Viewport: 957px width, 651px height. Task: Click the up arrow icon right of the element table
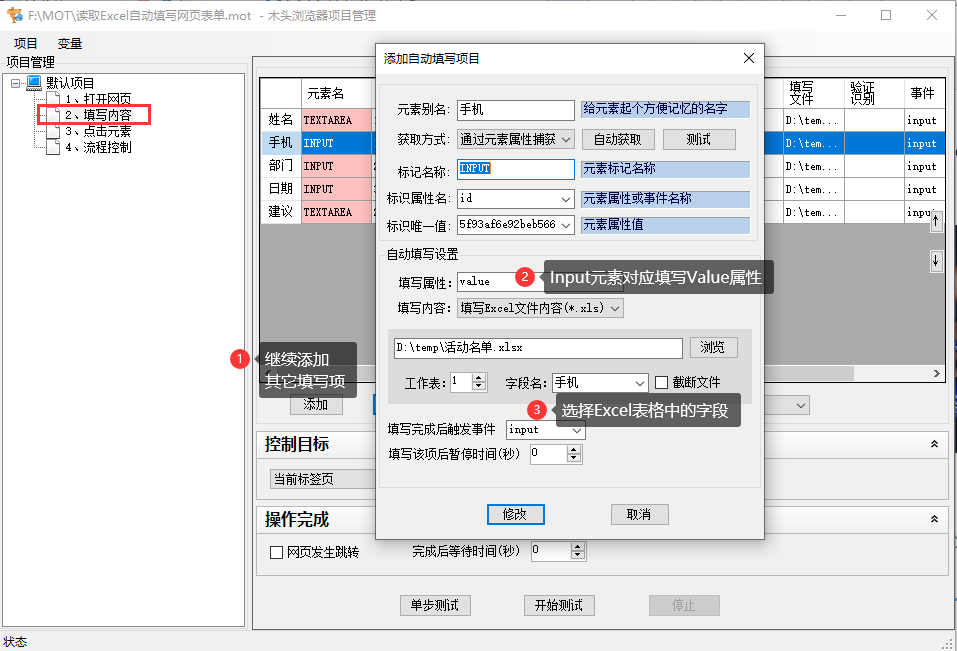[x=935, y=221]
